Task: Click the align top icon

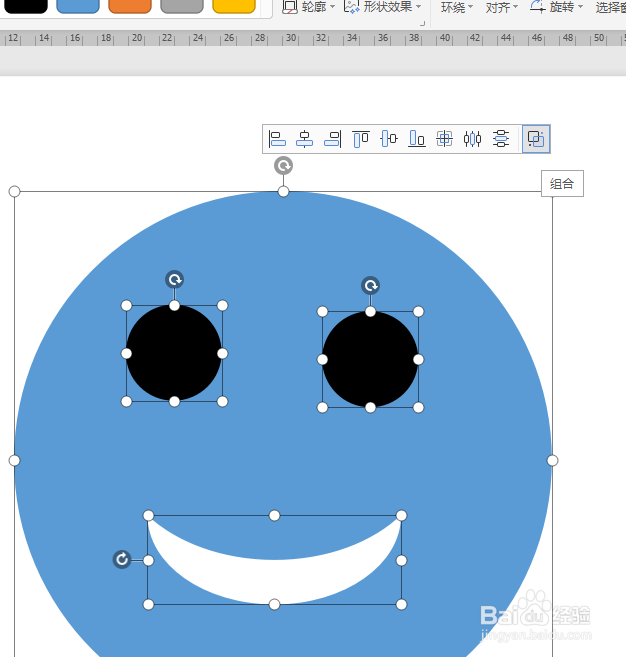Action: pyautogui.click(x=361, y=139)
